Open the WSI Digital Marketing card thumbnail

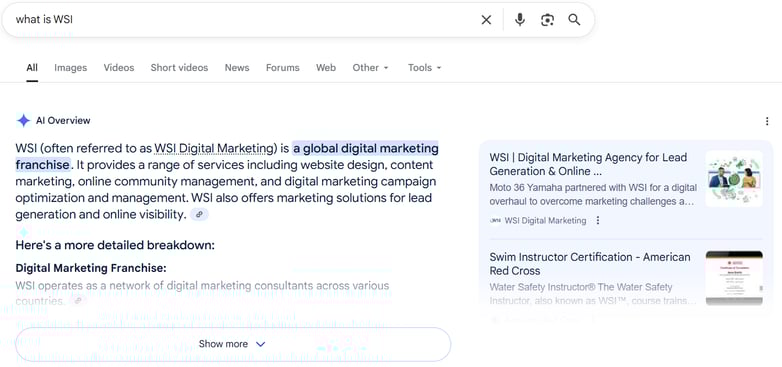pos(734,179)
